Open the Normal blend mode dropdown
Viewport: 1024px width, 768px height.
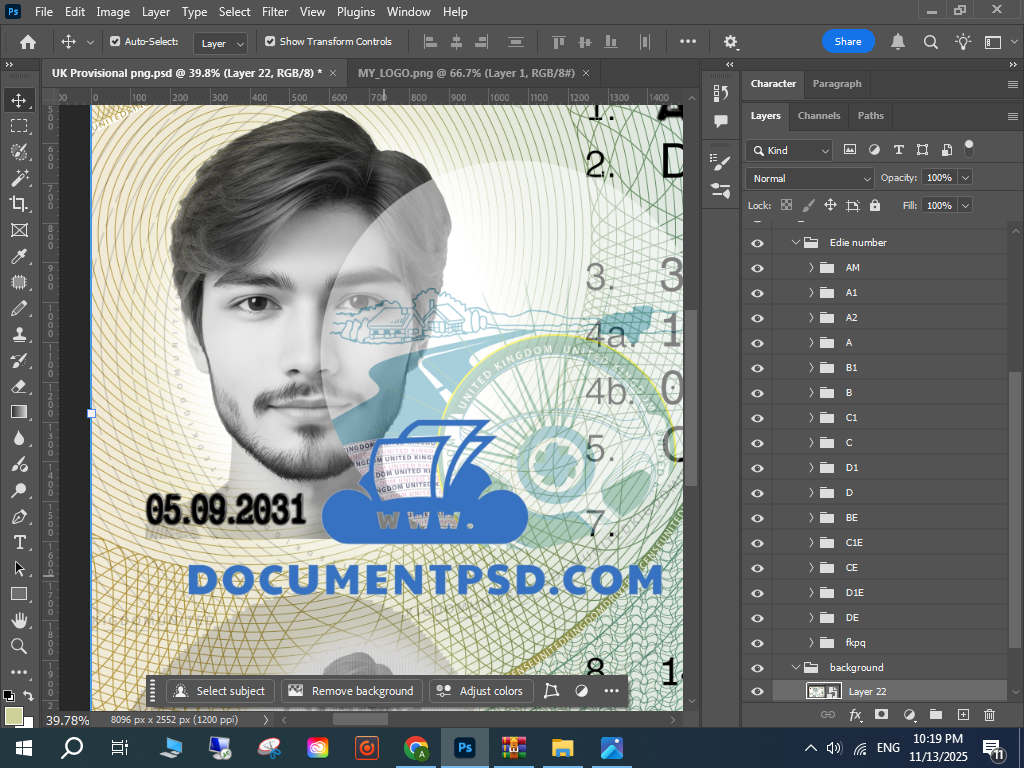[810, 178]
